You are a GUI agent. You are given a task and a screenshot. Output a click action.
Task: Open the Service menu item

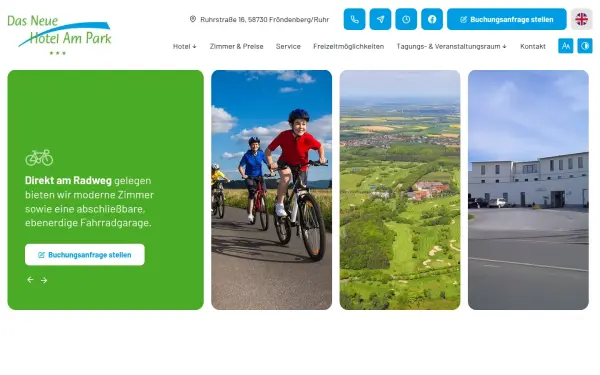[288, 46]
